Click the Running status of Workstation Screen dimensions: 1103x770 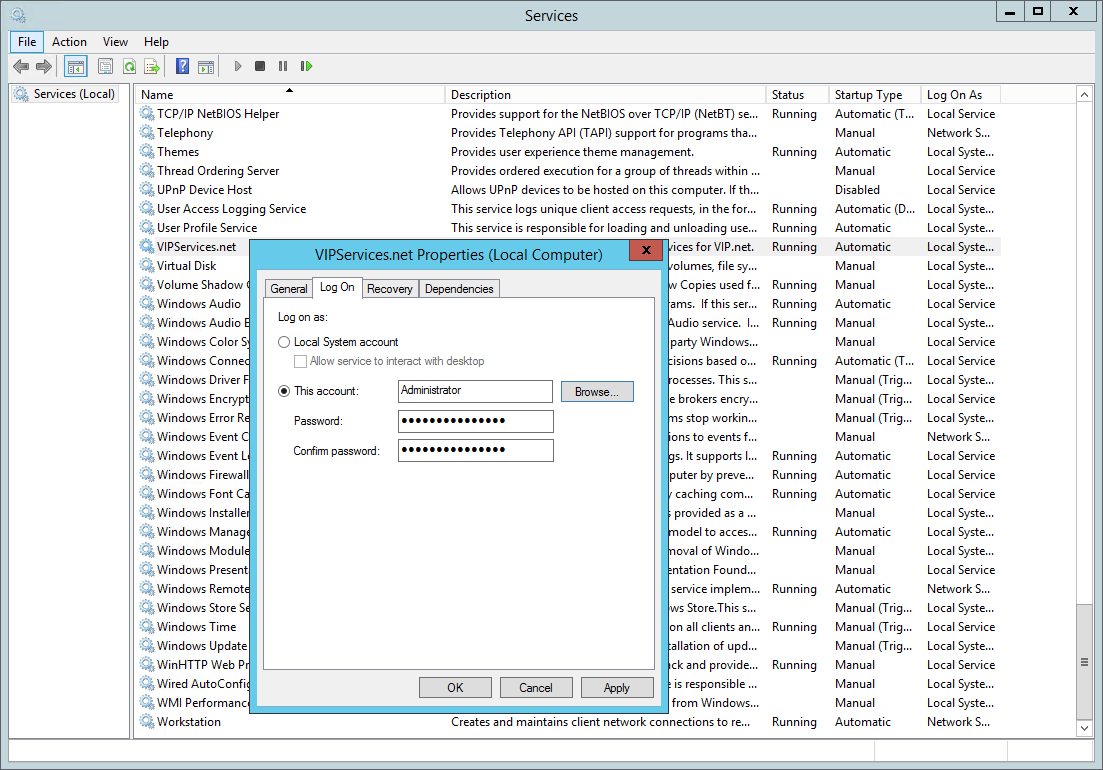click(x=794, y=721)
